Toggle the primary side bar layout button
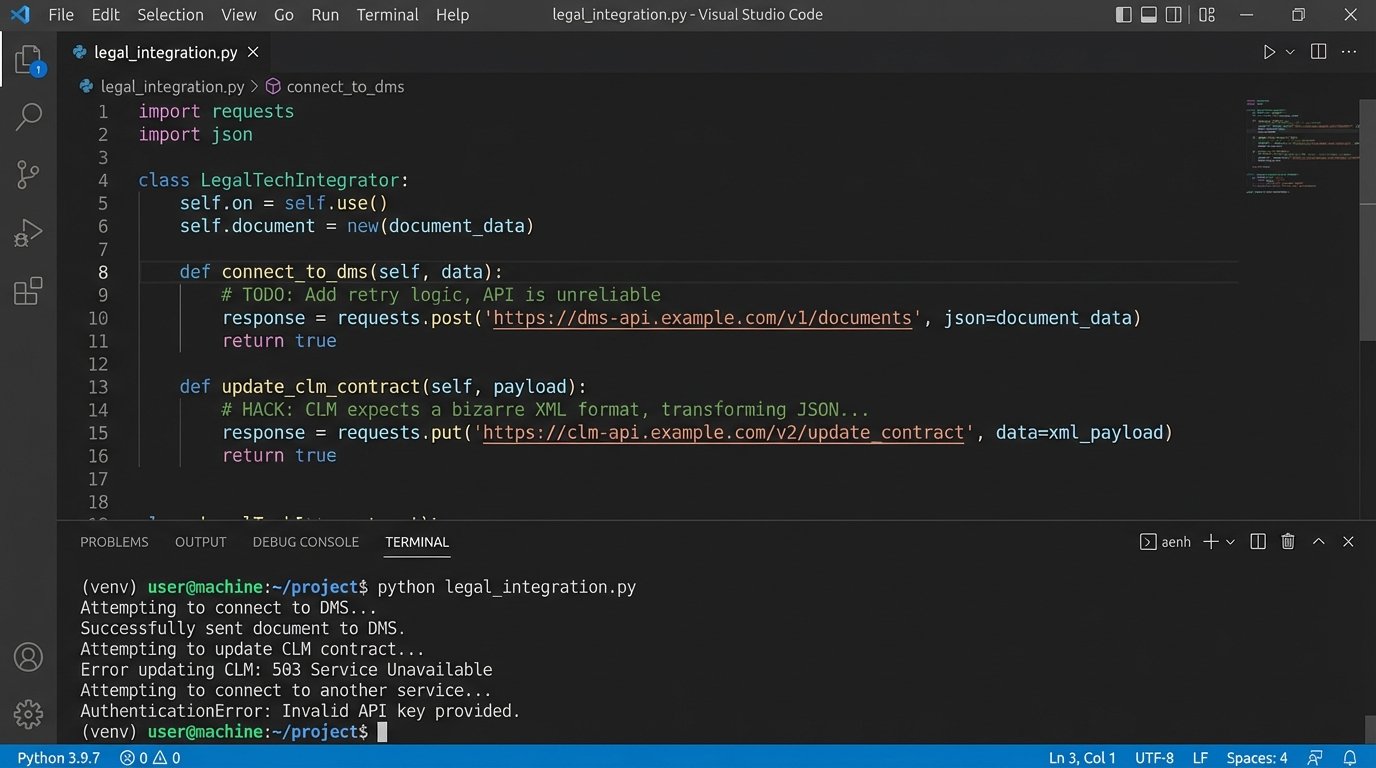Screen dimensions: 1376x768 (1124, 15)
